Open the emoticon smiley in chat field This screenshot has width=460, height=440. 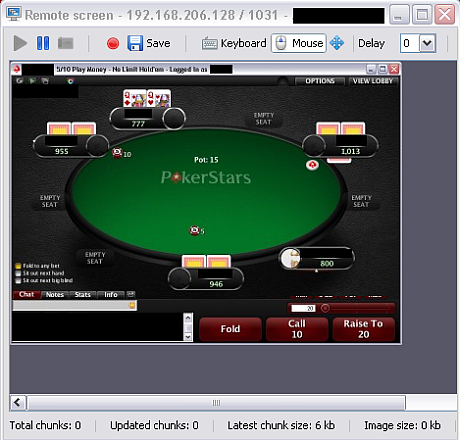click(x=132, y=305)
